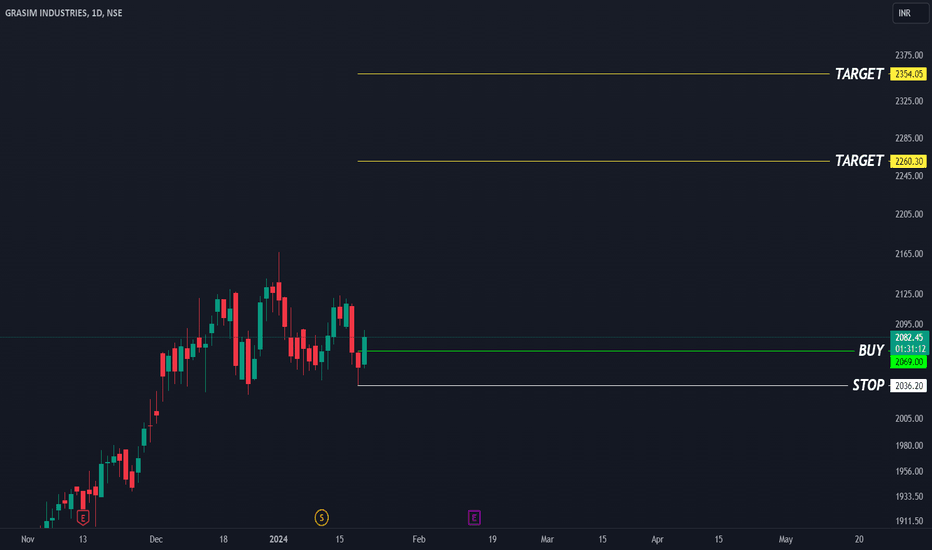The width and height of the screenshot is (932, 550).
Task: Click the current price label 2082.45
Action: pyautogui.click(x=909, y=337)
